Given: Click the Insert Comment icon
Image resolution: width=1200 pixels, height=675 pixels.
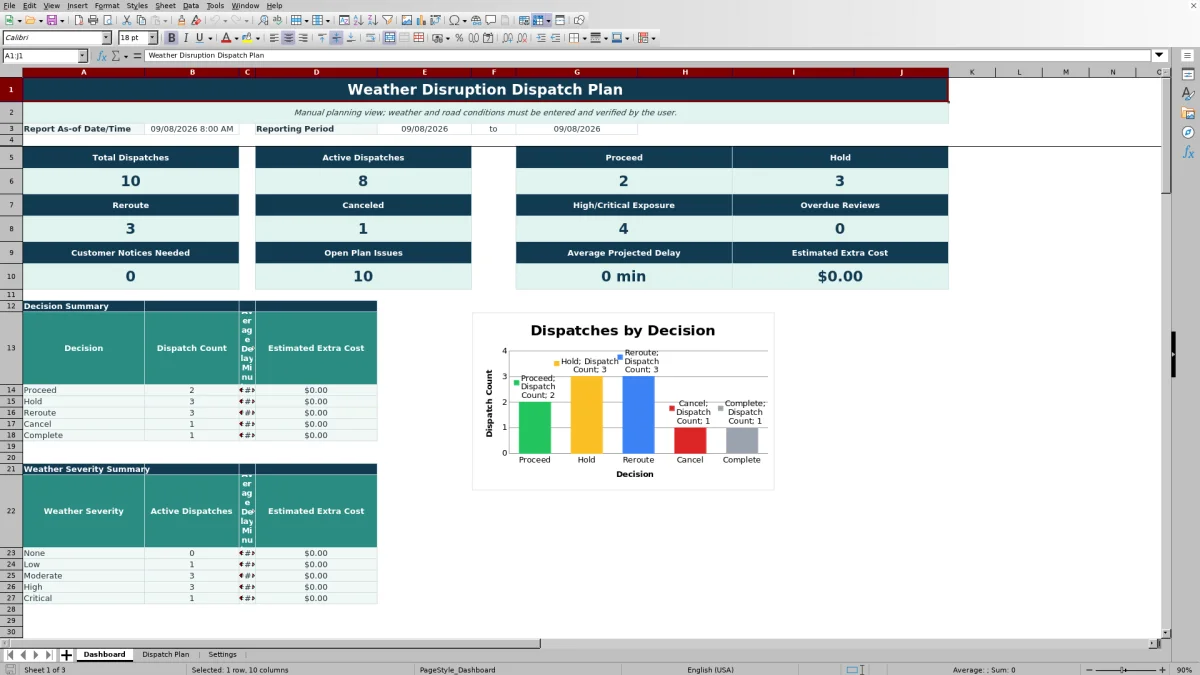Looking at the screenshot, I should point(490,20).
